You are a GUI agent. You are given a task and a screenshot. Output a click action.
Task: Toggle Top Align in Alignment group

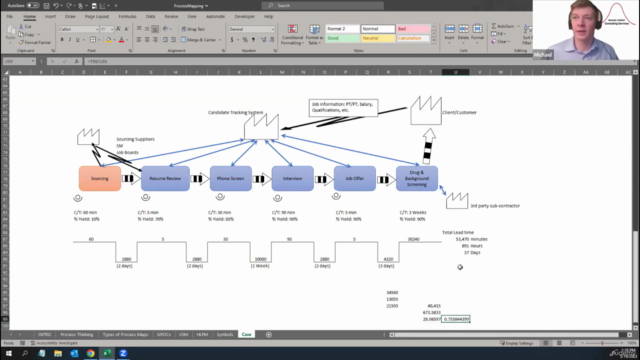tap(139, 29)
